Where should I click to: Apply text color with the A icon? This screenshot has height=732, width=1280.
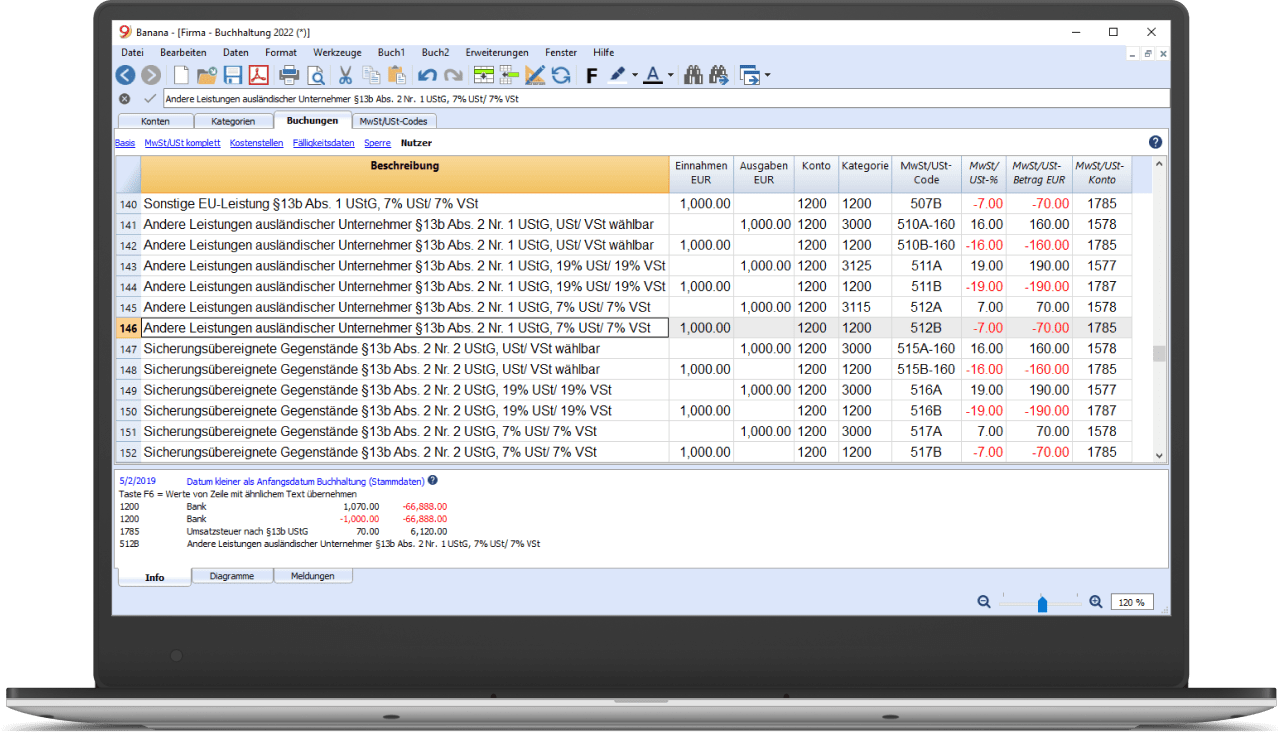pyautogui.click(x=653, y=75)
